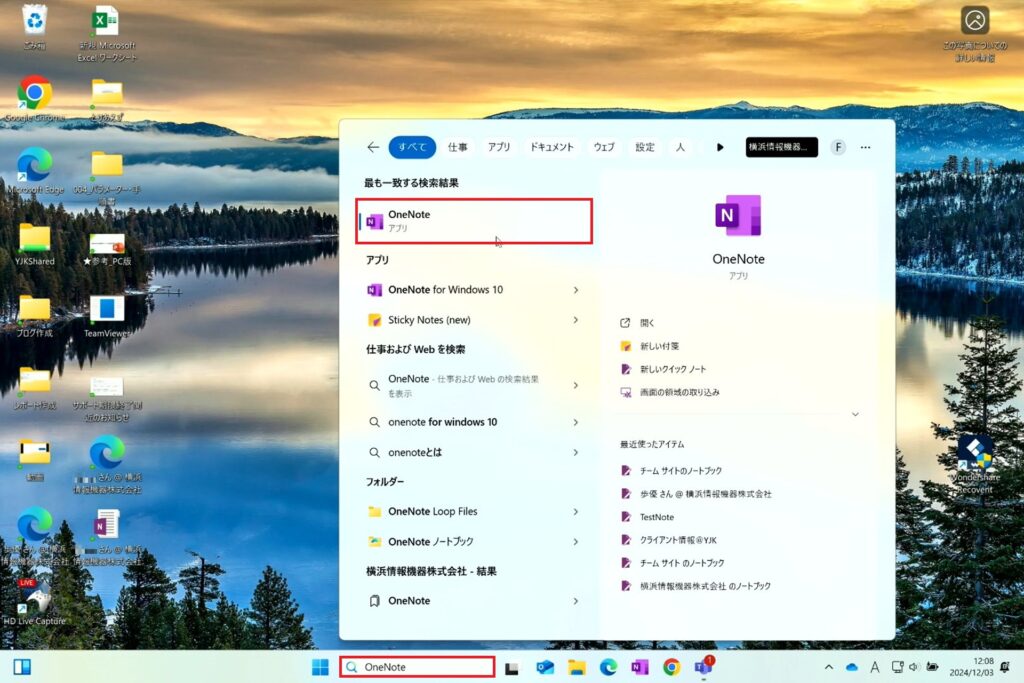Show more search filters with the arrow
Screen dimensions: 1024x683
click(720, 148)
